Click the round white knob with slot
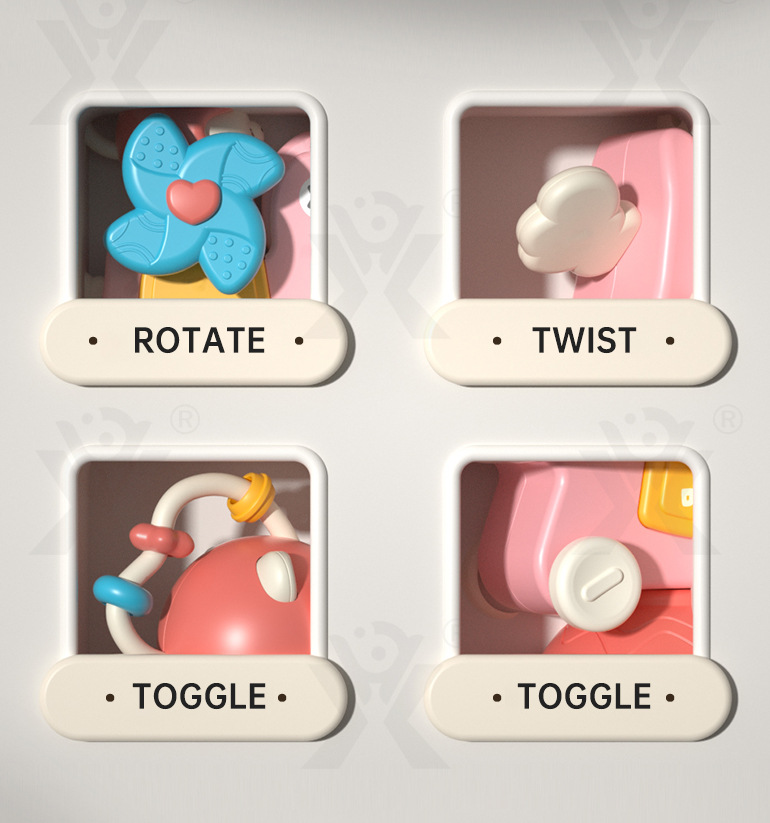 point(595,584)
